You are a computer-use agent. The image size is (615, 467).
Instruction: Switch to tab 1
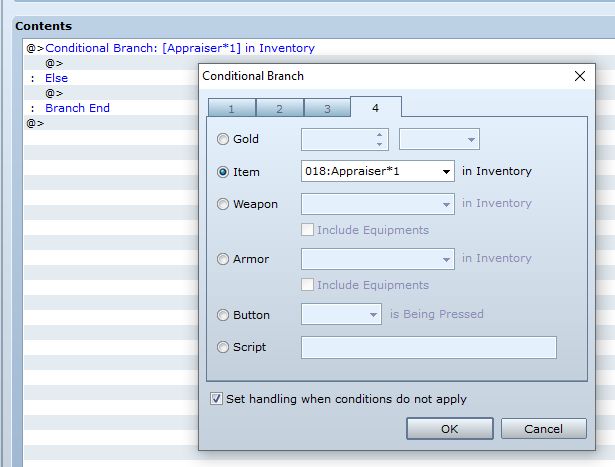tap(231, 108)
